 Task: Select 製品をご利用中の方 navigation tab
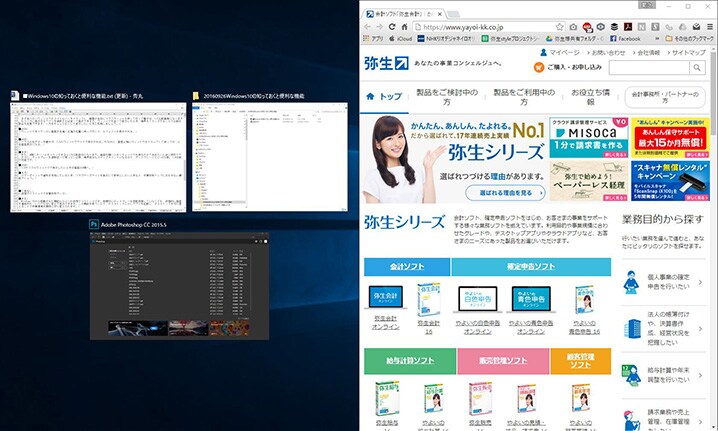(524, 97)
